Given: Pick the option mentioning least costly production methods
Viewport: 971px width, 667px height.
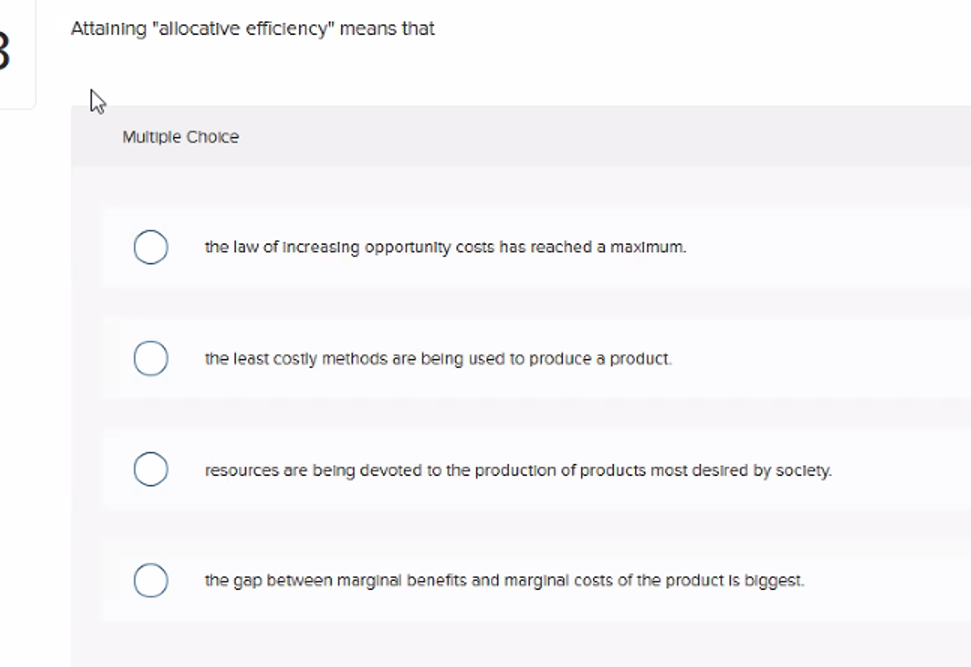Looking at the screenshot, I should coord(439,357).
